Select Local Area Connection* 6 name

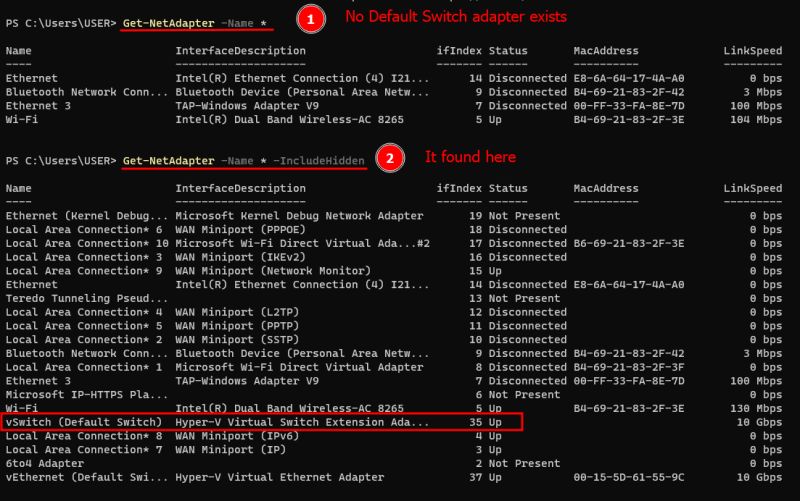click(84, 230)
